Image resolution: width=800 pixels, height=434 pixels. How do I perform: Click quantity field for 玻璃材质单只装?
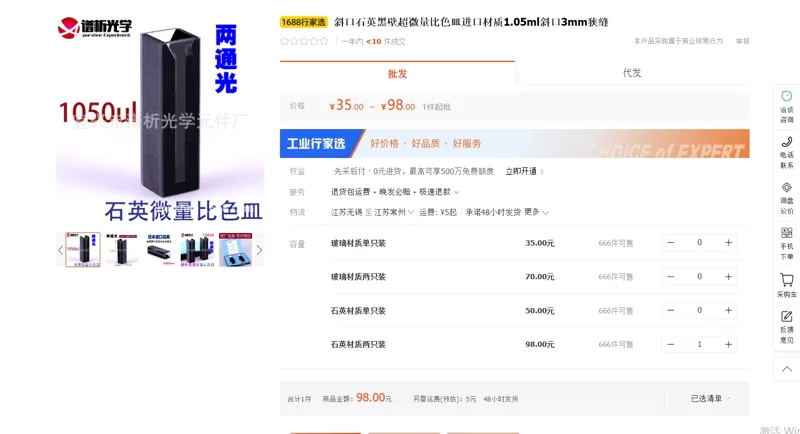699,243
